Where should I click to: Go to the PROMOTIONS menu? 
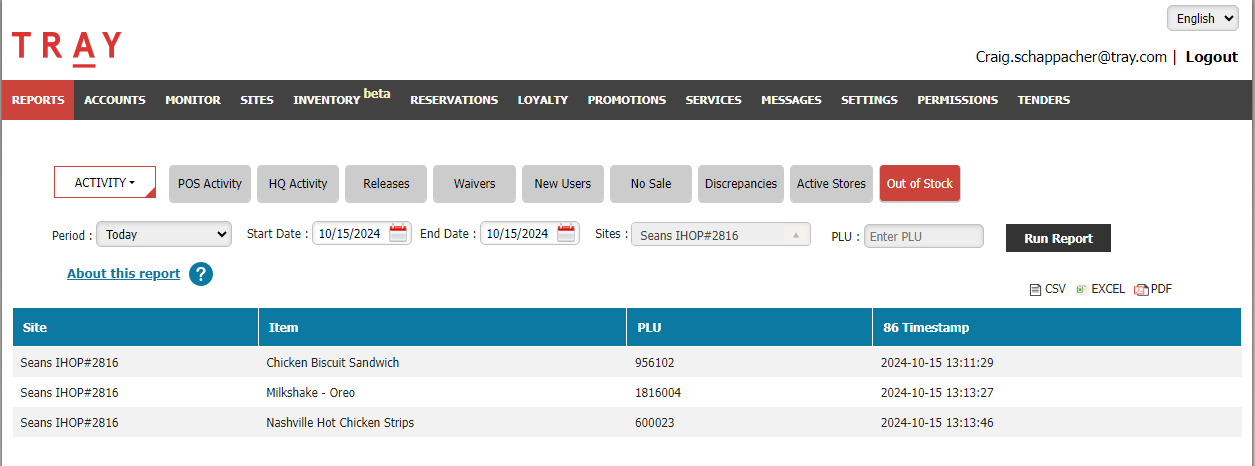626,100
